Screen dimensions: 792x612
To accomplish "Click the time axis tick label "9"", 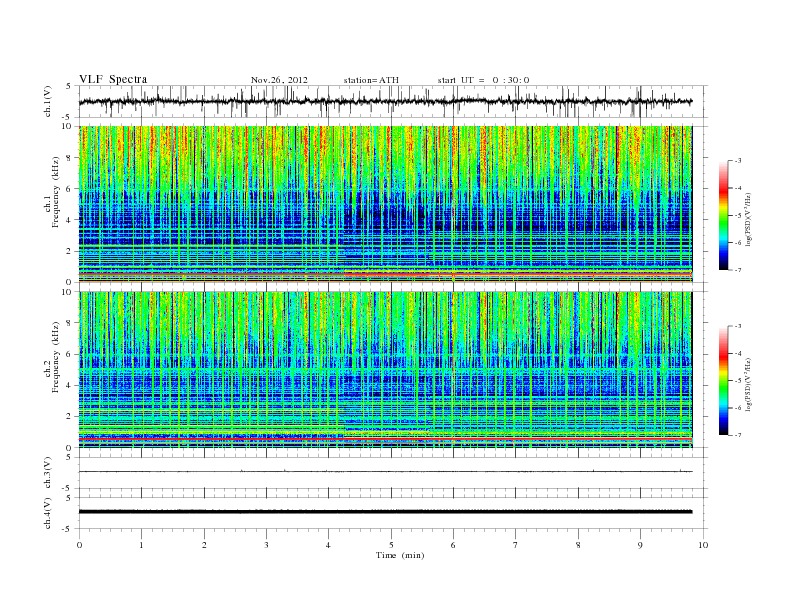I will tap(640, 545).
